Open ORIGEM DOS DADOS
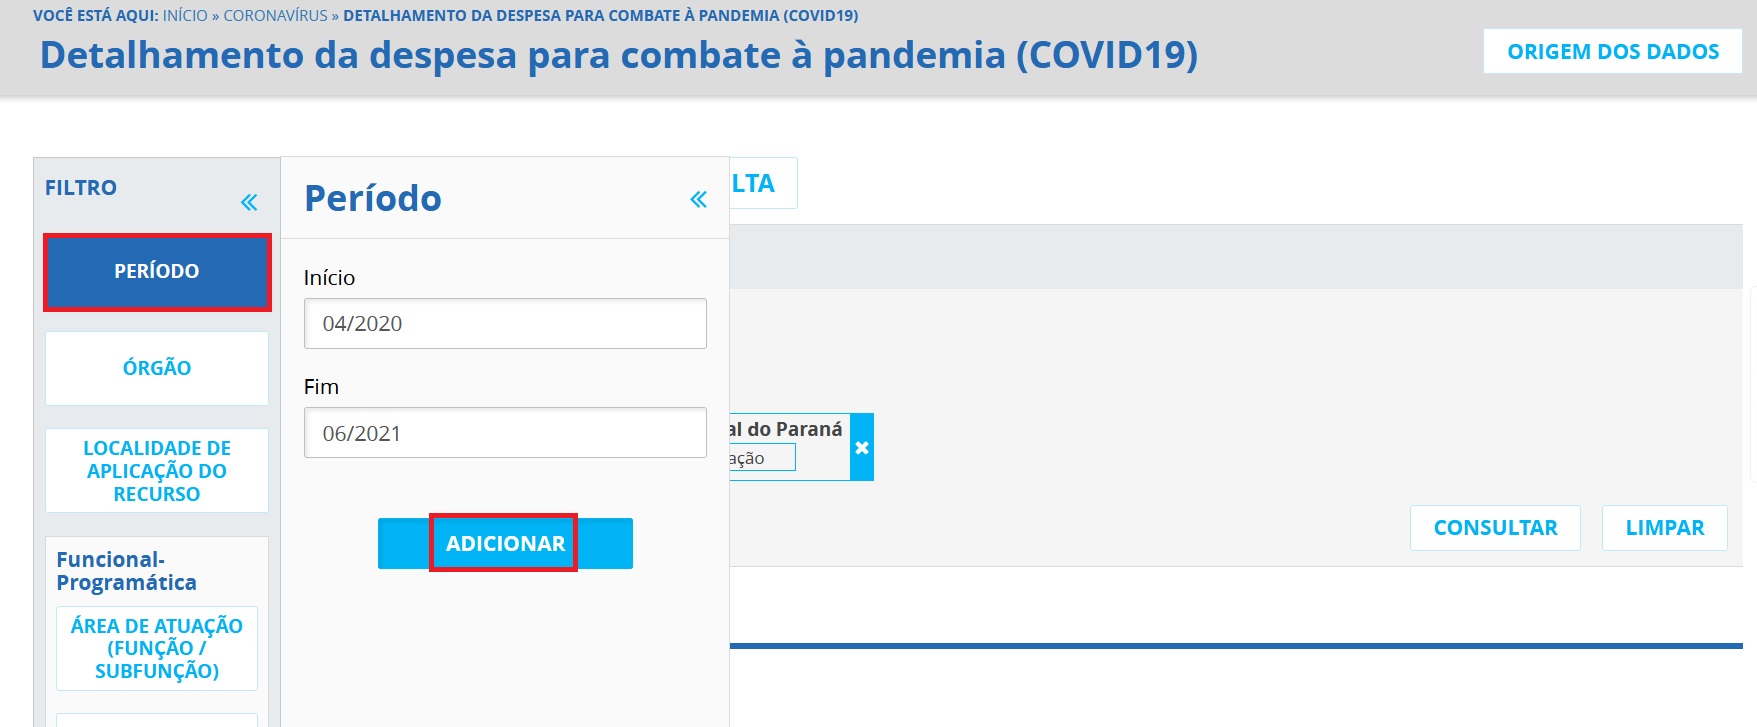1757x727 pixels. click(x=1612, y=52)
